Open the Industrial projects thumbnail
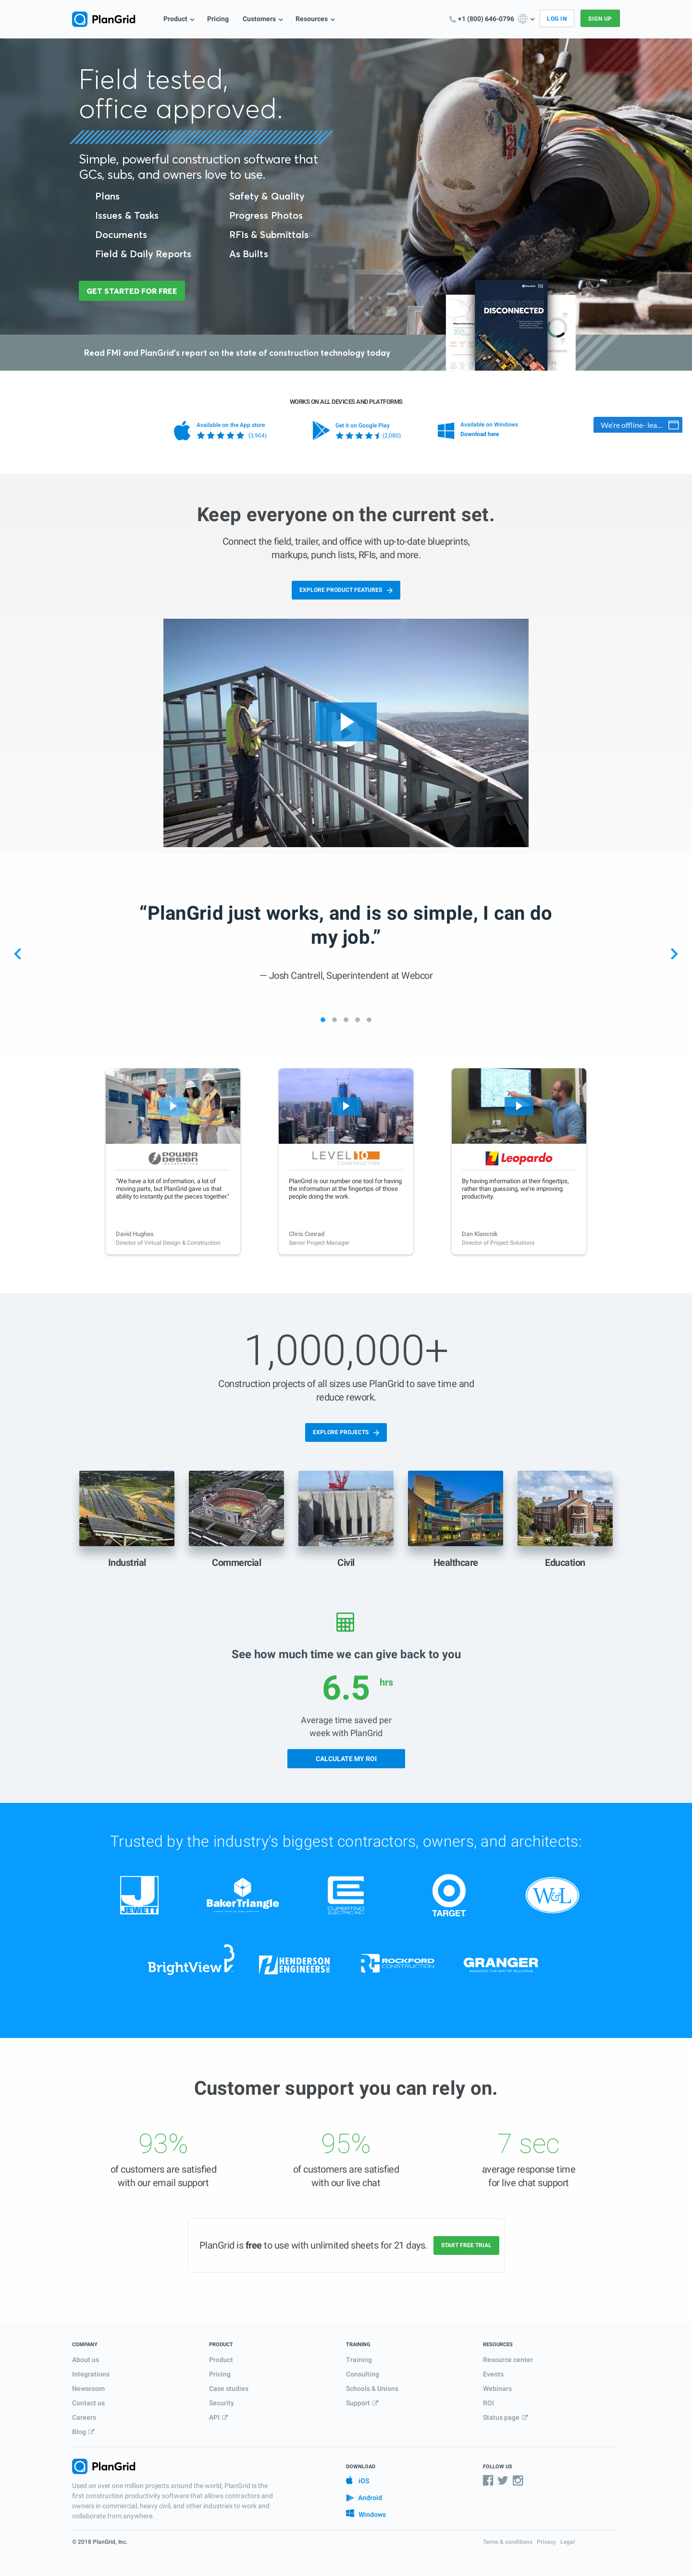The image size is (692, 2576). (127, 1508)
